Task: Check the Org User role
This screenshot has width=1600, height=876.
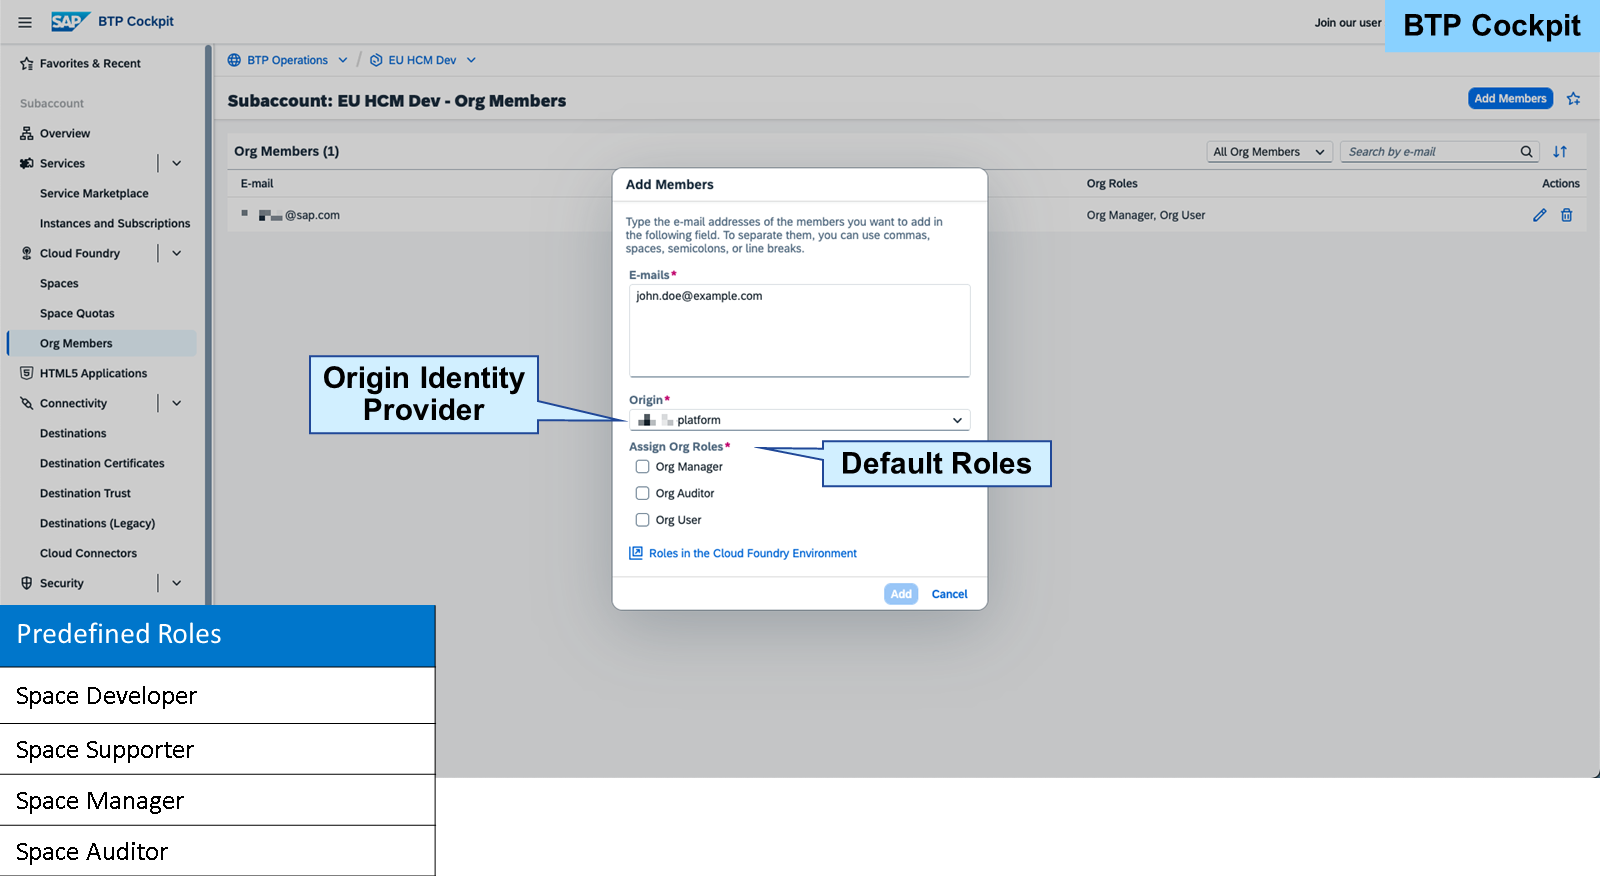Action: pyautogui.click(x=642, y=520)
